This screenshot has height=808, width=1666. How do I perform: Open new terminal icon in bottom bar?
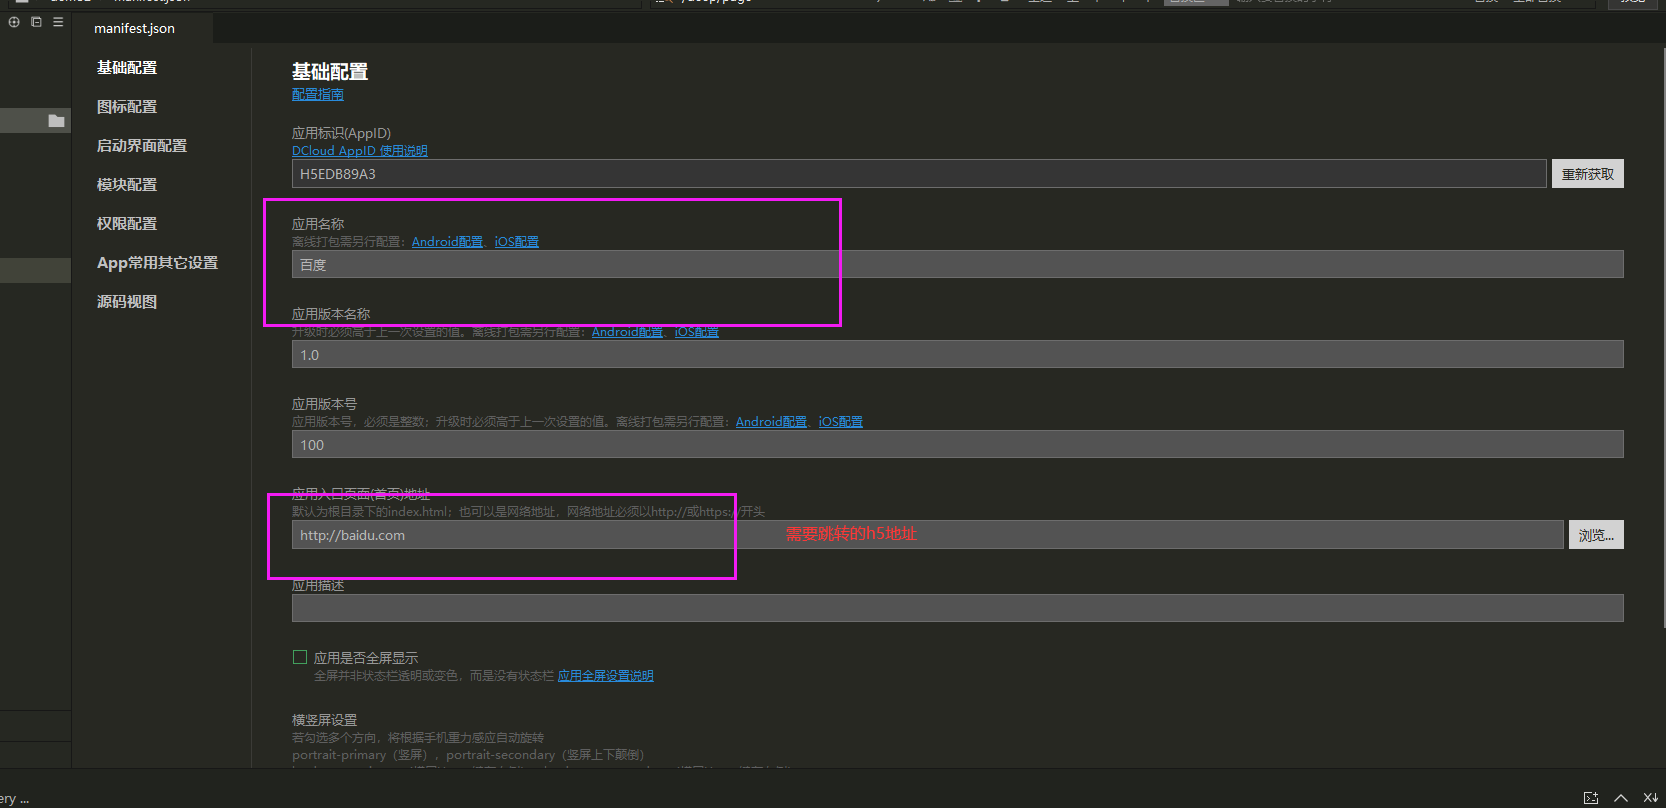point(1590,798)
